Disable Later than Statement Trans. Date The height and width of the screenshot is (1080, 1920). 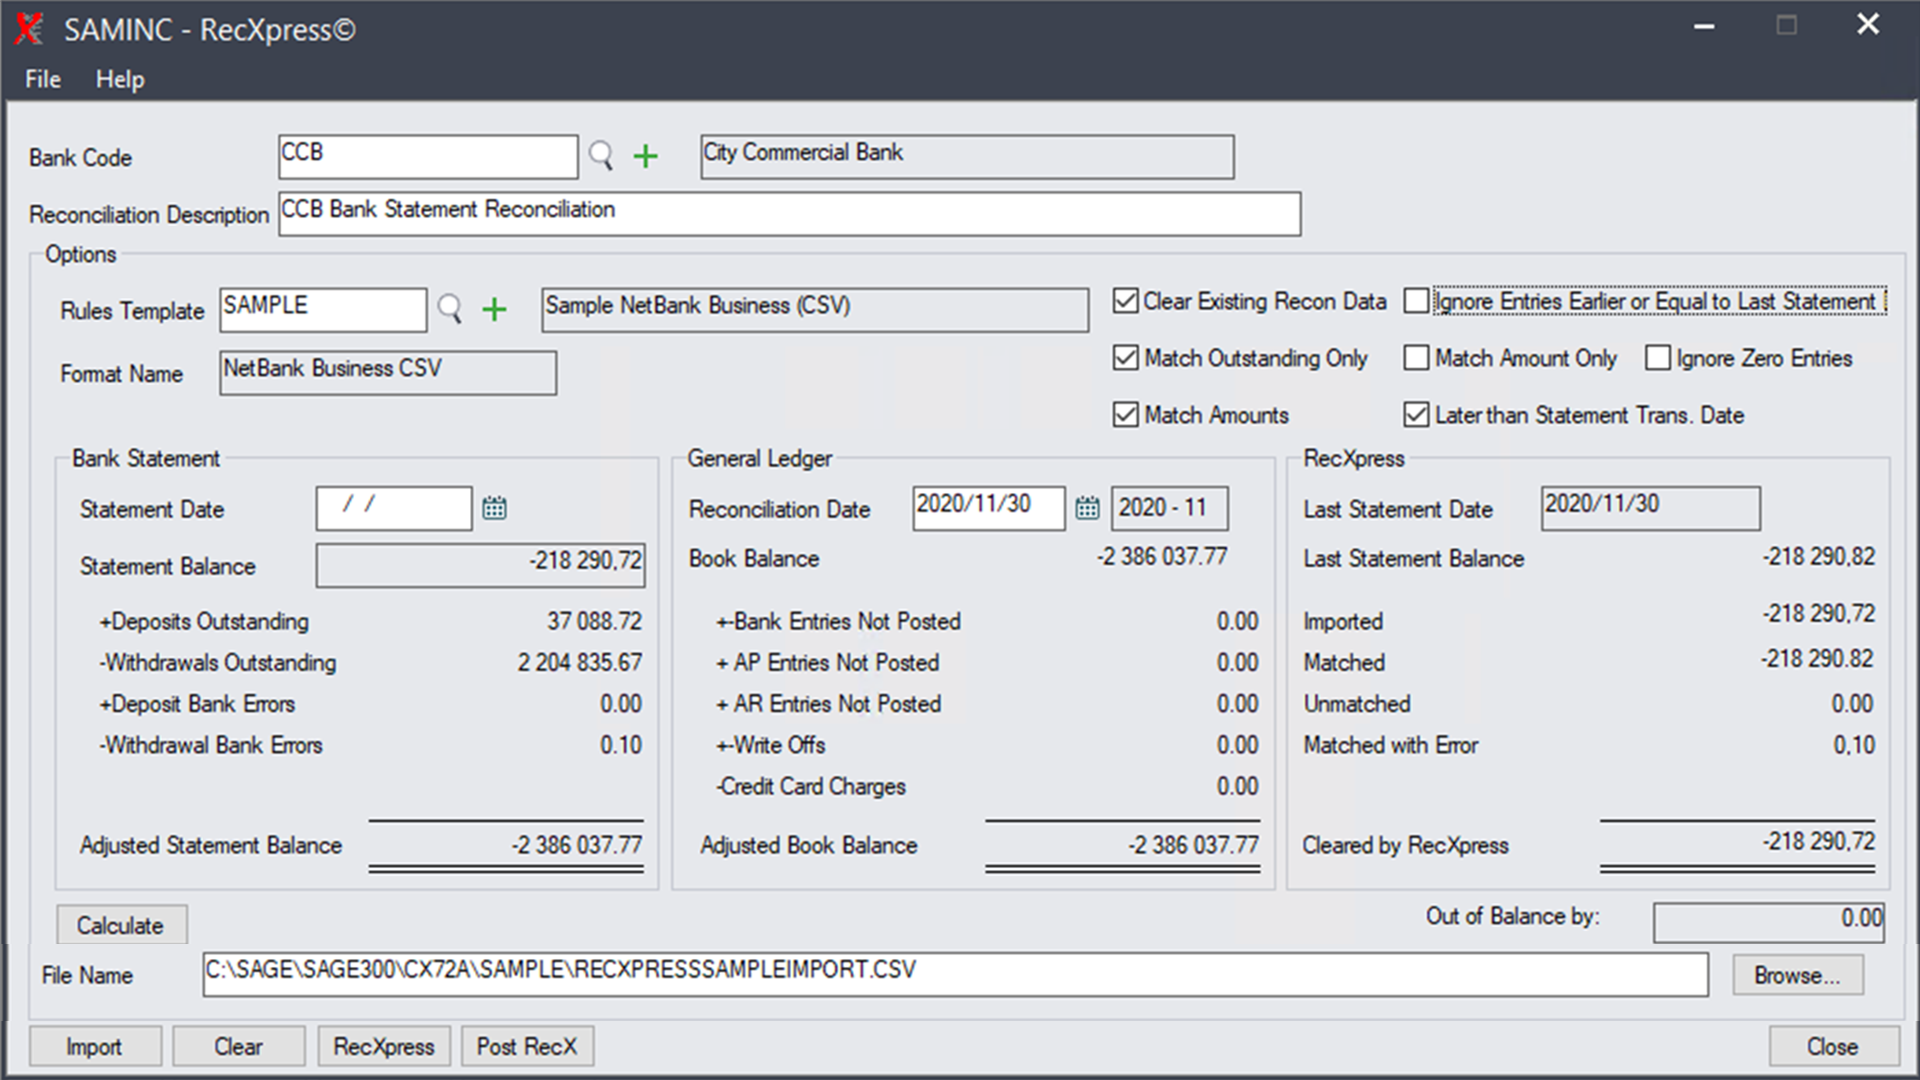(x=1416, y=415)
